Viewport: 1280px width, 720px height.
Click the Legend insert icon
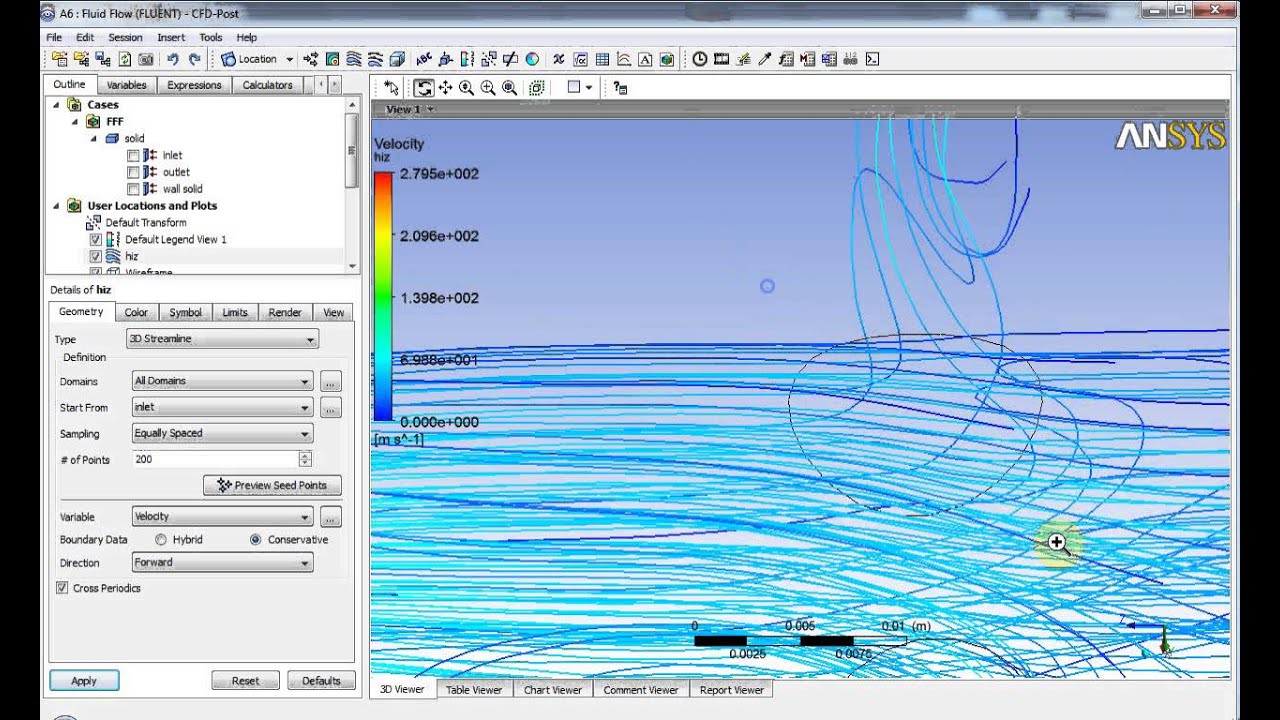(x=467, y=59)
